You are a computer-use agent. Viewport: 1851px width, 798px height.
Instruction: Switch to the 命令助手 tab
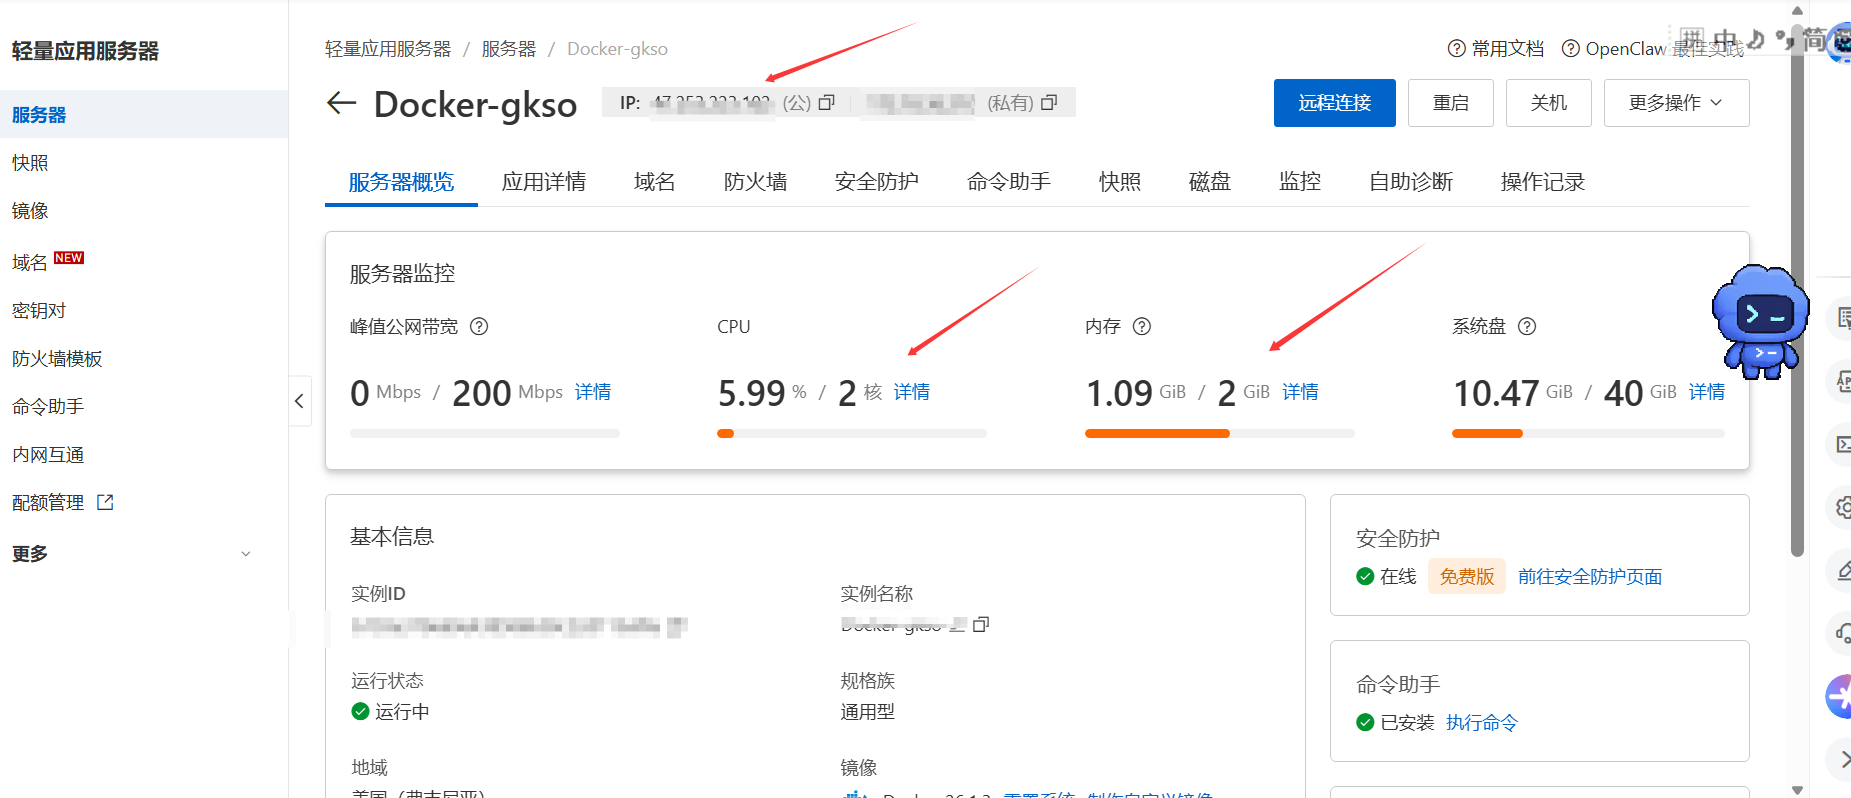coord(1008,182)
